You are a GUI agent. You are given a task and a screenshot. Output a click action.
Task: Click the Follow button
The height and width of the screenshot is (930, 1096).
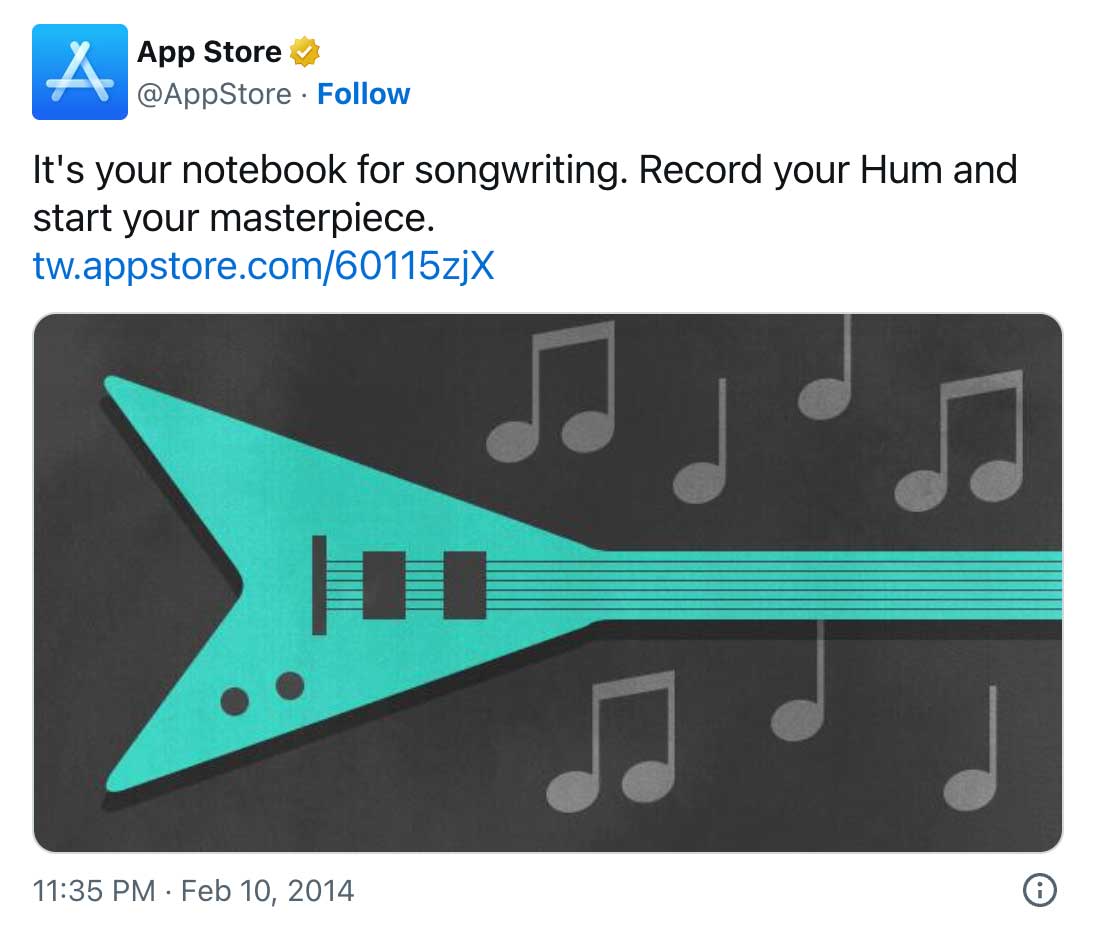(364, 94)
